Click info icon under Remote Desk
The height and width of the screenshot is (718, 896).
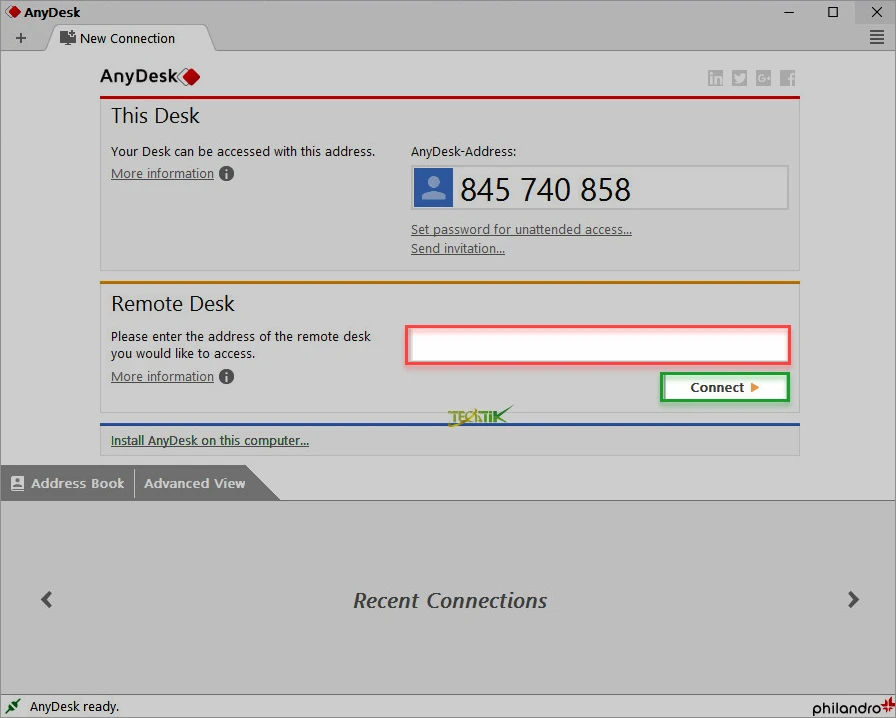[x=226, y=376]
